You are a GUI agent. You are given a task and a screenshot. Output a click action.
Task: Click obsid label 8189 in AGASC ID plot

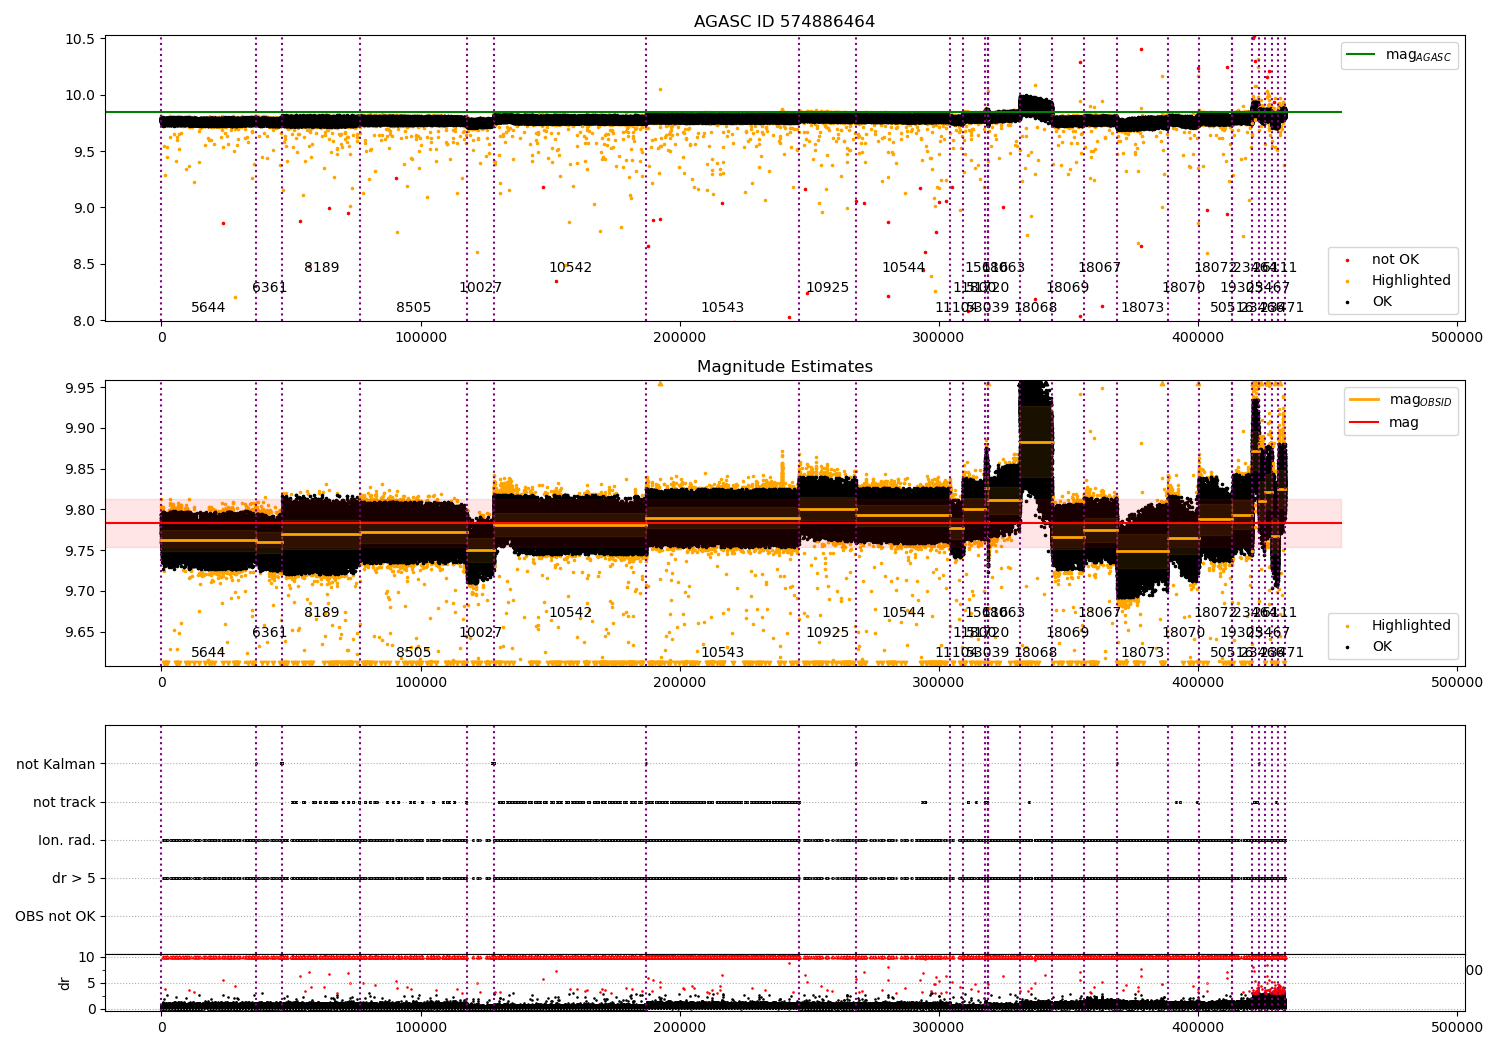pyautogui.click(x=321, y=268)
